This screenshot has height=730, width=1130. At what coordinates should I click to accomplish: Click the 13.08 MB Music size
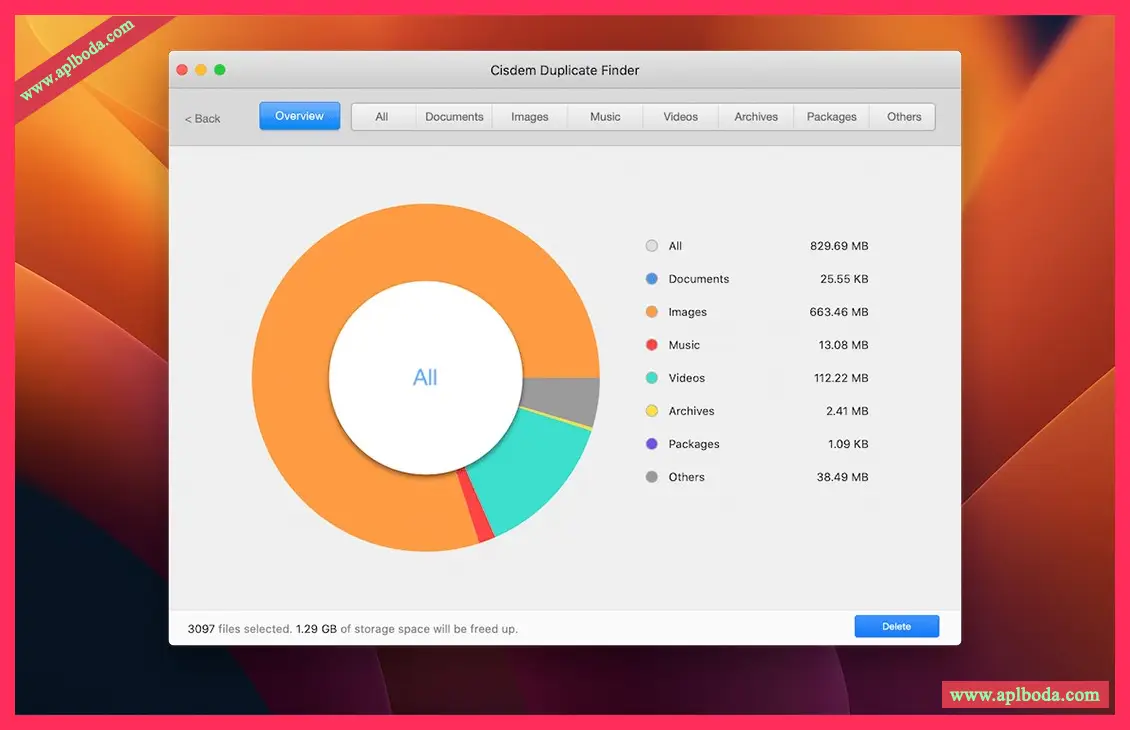point(843,344)
